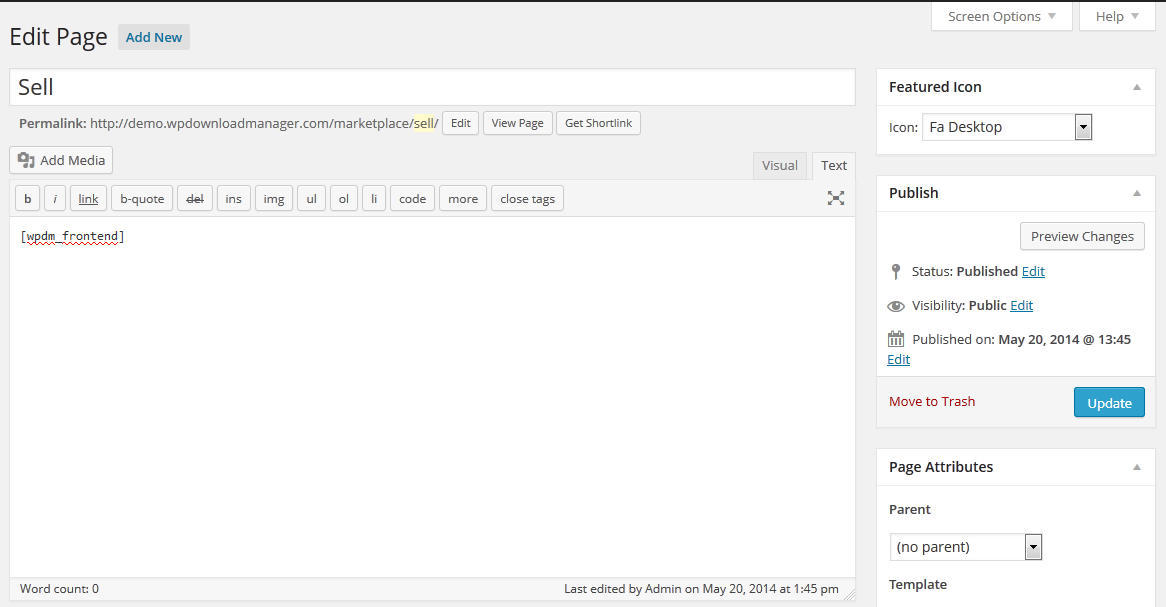This screenshot has width=1166, height=607.
Task: Open the Screen Options panel
Action: click(1001, 16)
